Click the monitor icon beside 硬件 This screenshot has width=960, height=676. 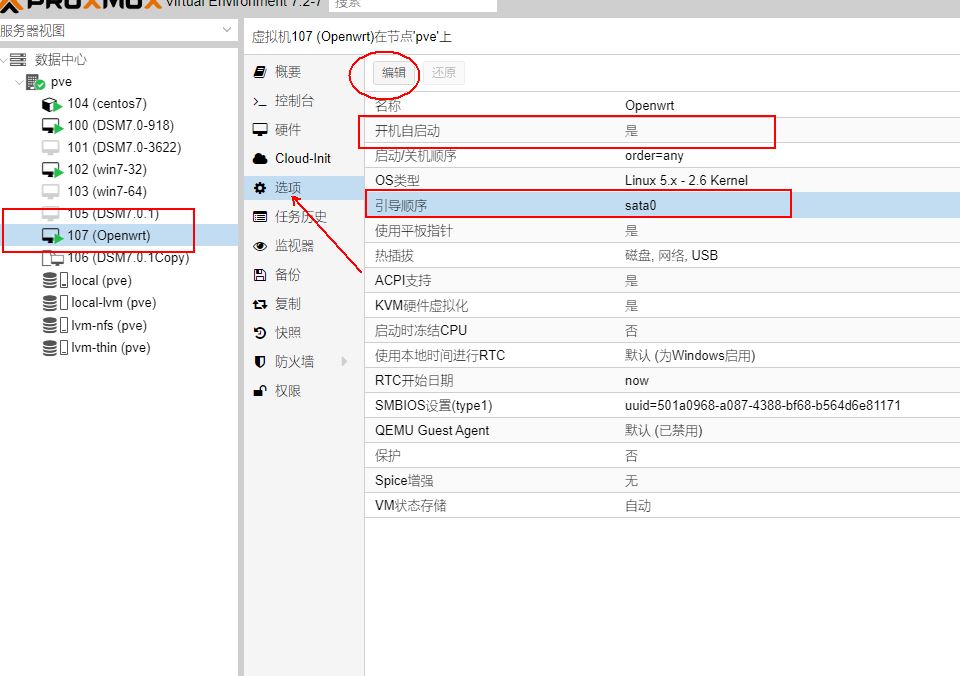(260, 130)
